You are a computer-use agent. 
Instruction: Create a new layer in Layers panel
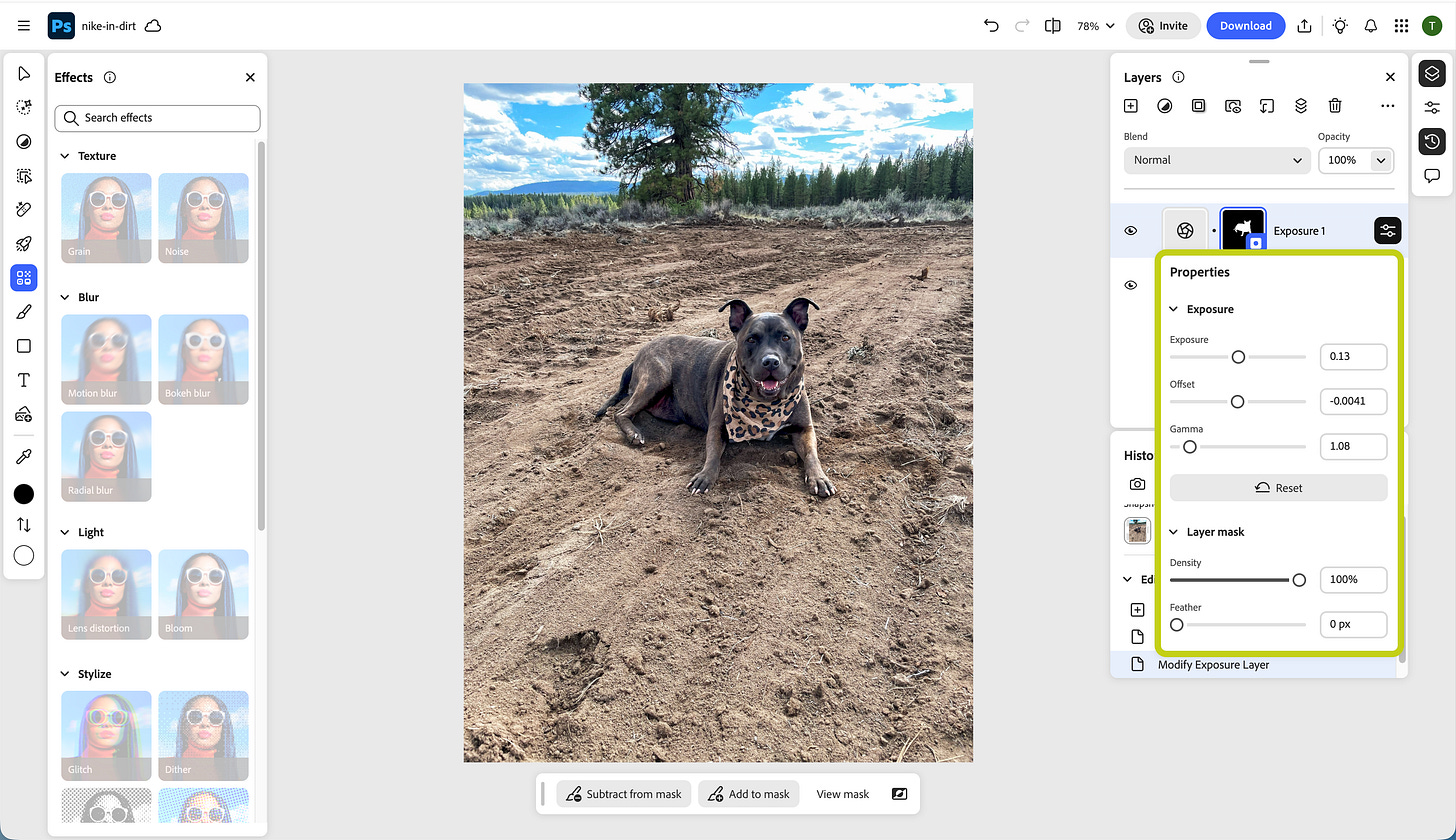[x=1130, y=105]
